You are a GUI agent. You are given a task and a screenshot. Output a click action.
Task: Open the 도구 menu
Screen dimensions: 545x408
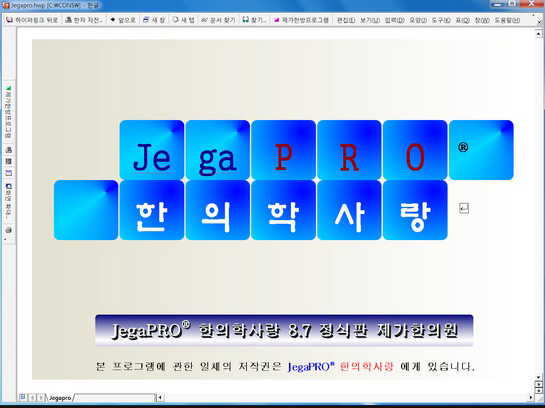coord(441,21)
